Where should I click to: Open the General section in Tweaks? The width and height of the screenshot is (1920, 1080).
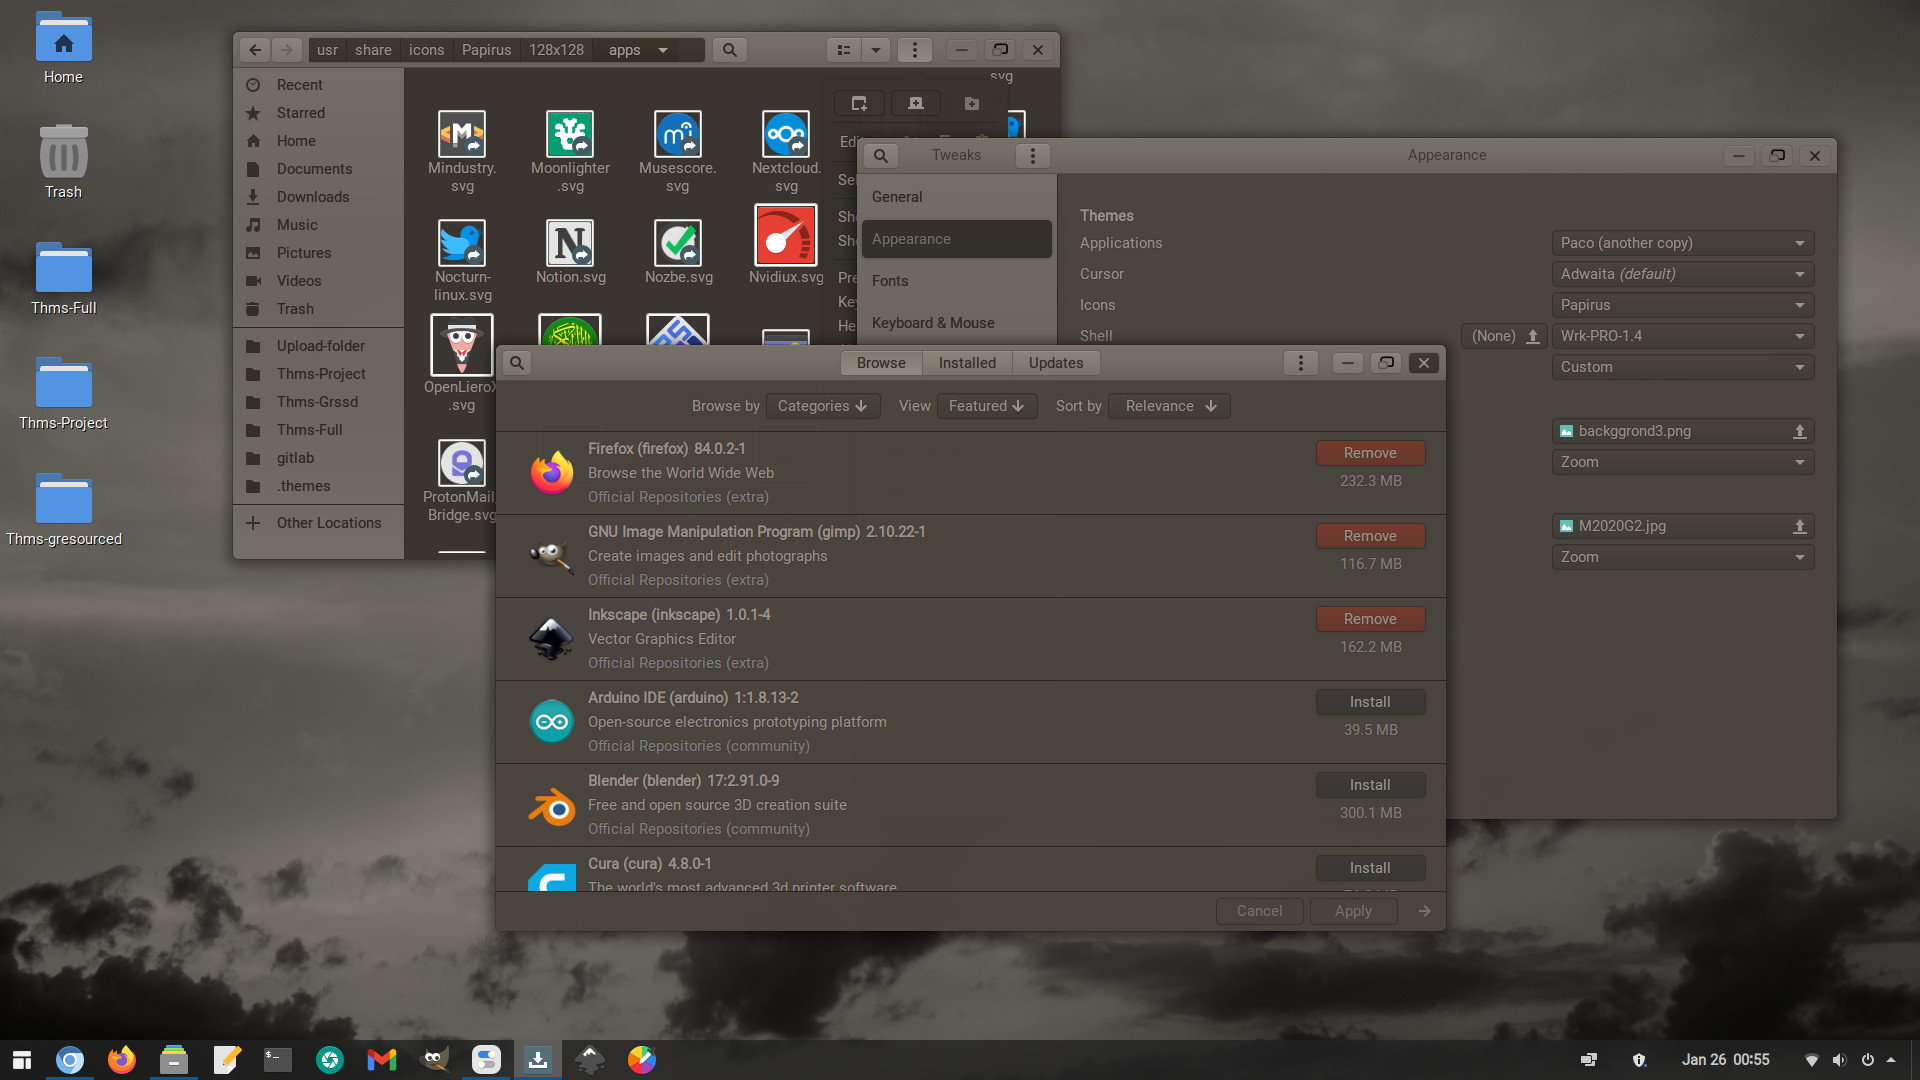957,197
